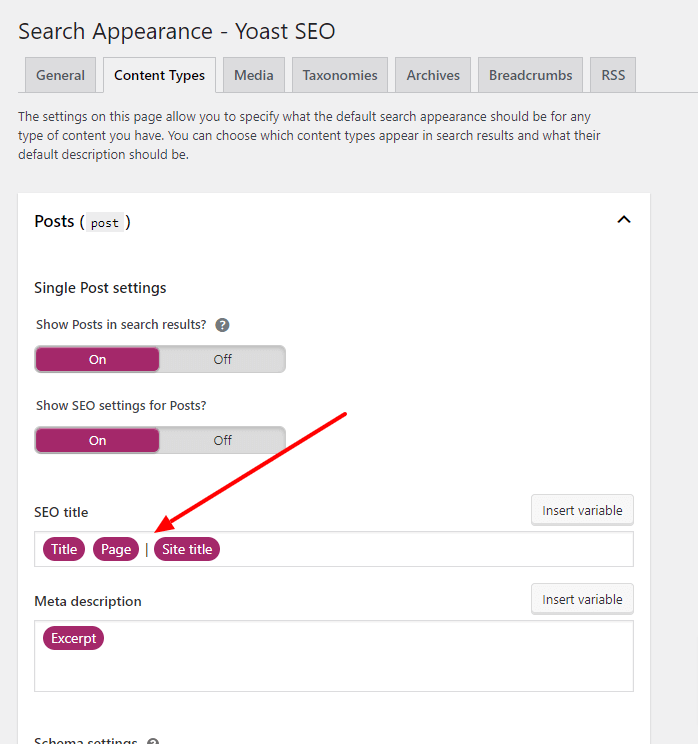The height and width of the screenshot is (744, 698).
Task: Set Show Posts in search results On
Action: [x=97, y=359]
